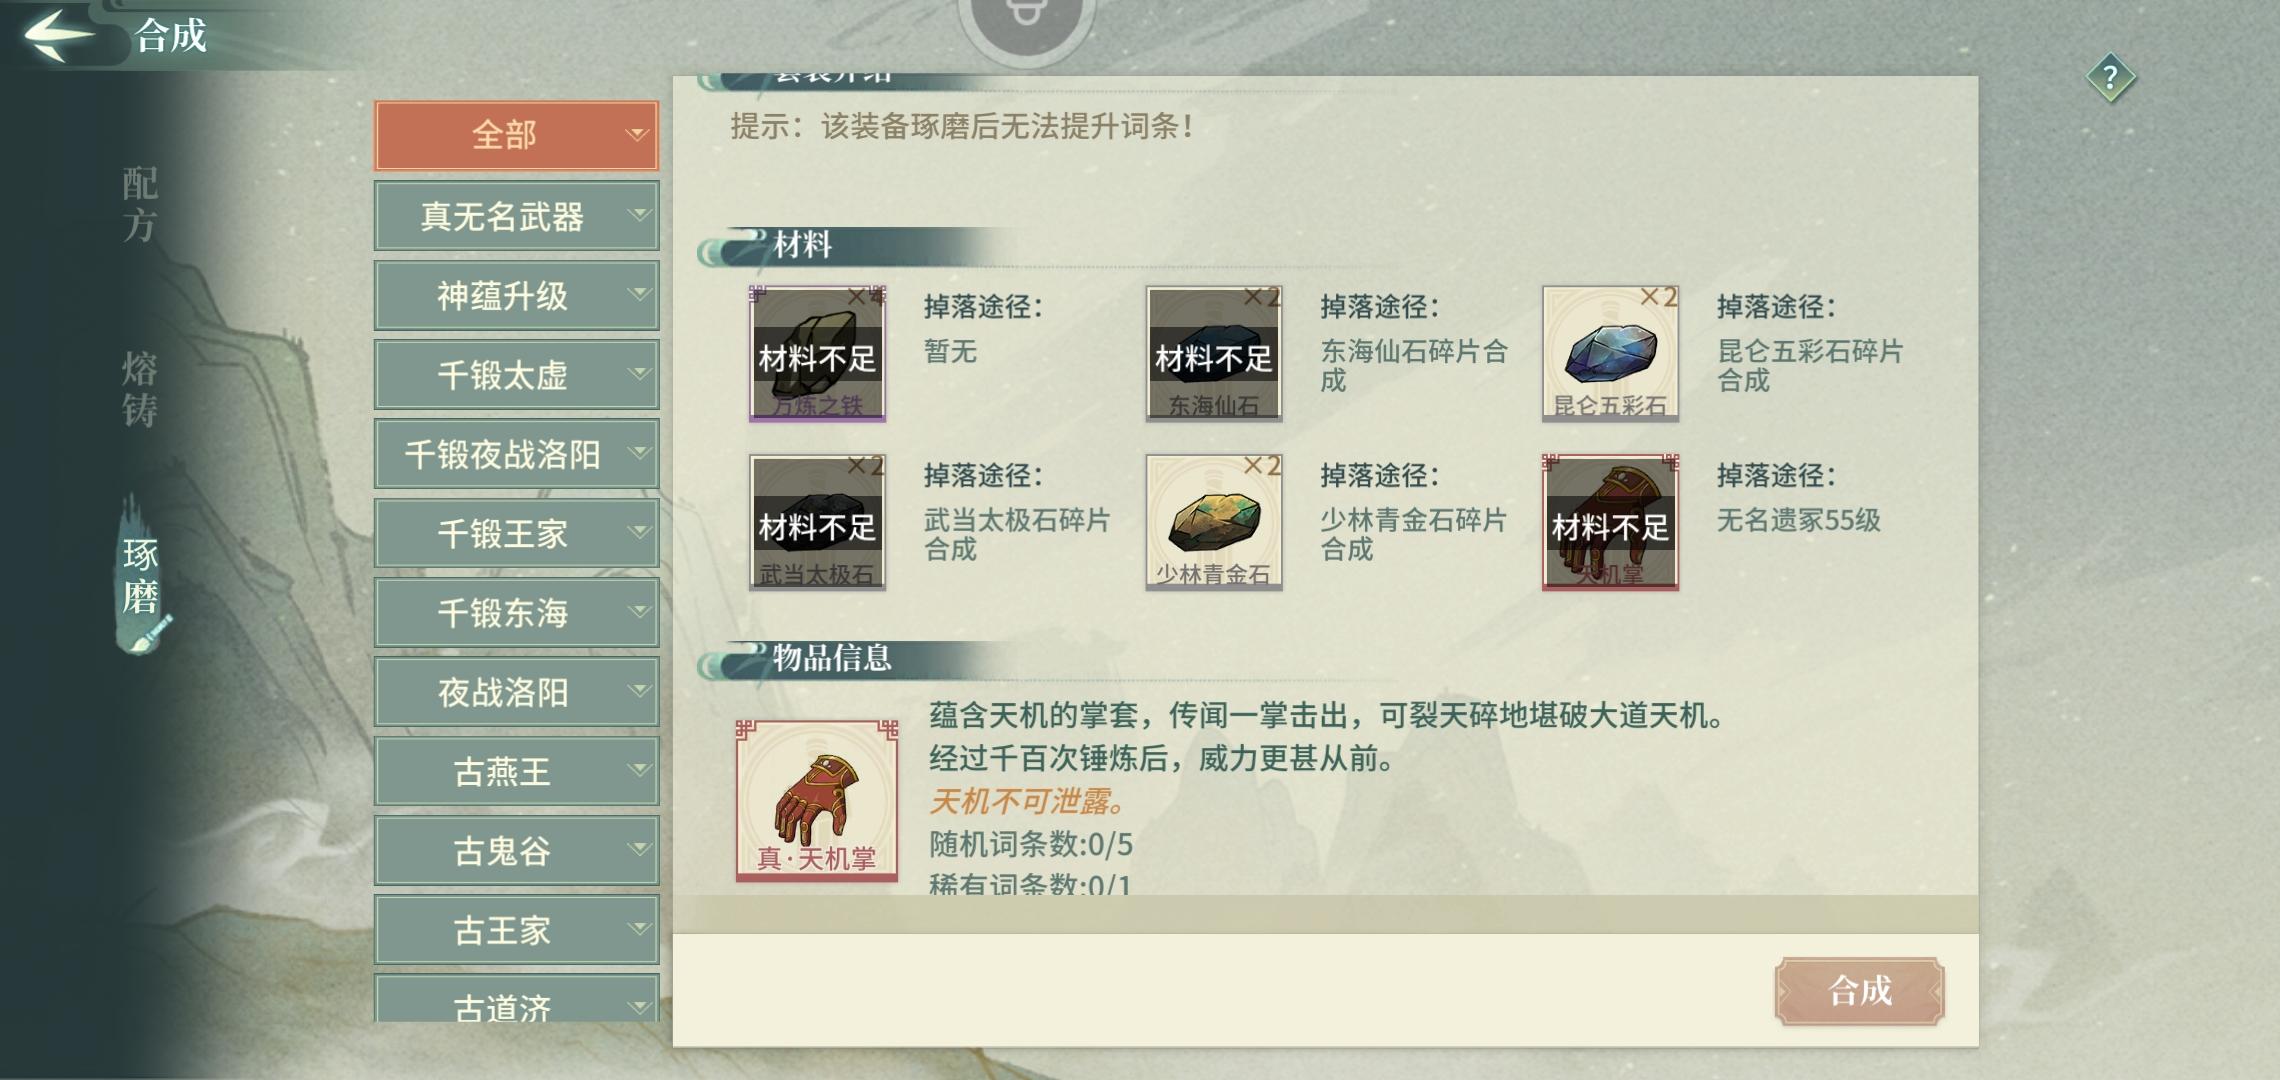Expand the 古鬼谷 category

(x=516, y=851)
